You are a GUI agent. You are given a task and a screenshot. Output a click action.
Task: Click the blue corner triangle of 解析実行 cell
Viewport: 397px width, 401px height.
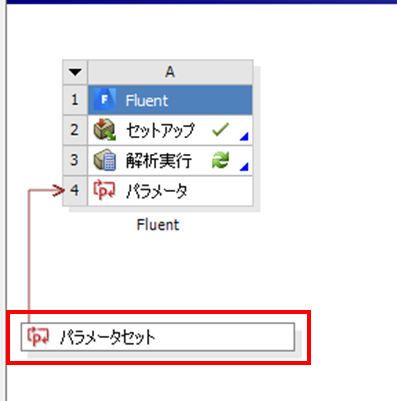245,166
